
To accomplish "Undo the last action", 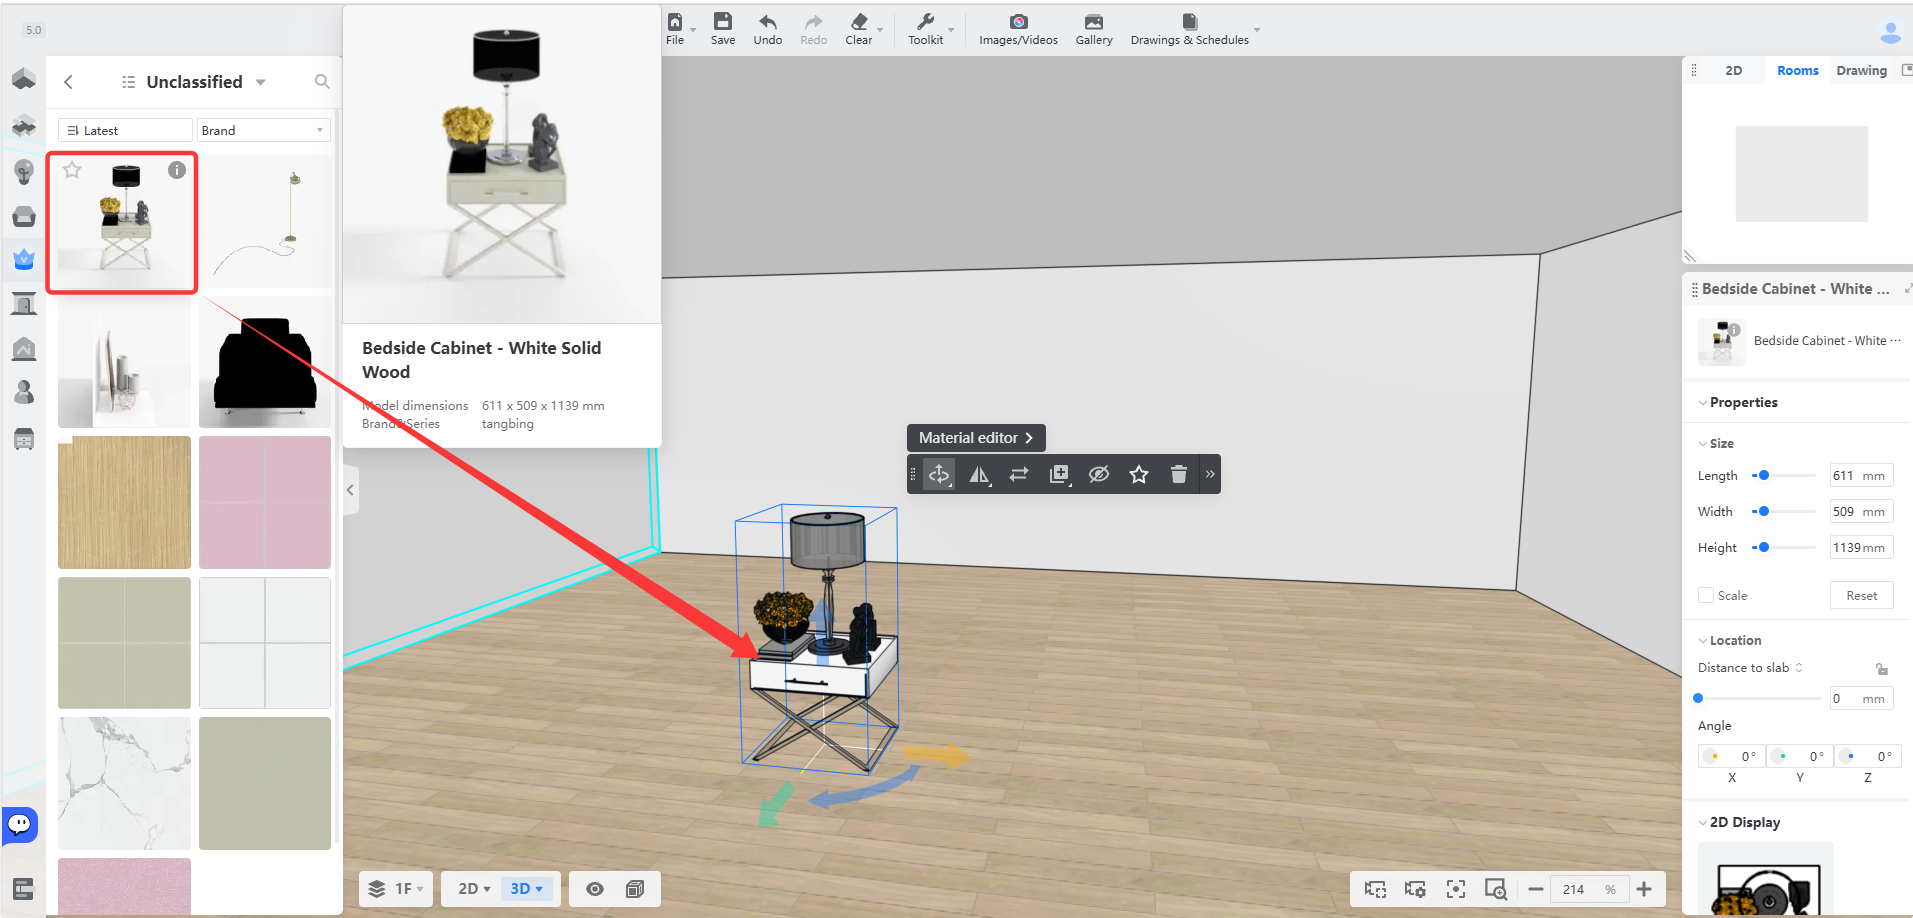I will click(768, 29).
